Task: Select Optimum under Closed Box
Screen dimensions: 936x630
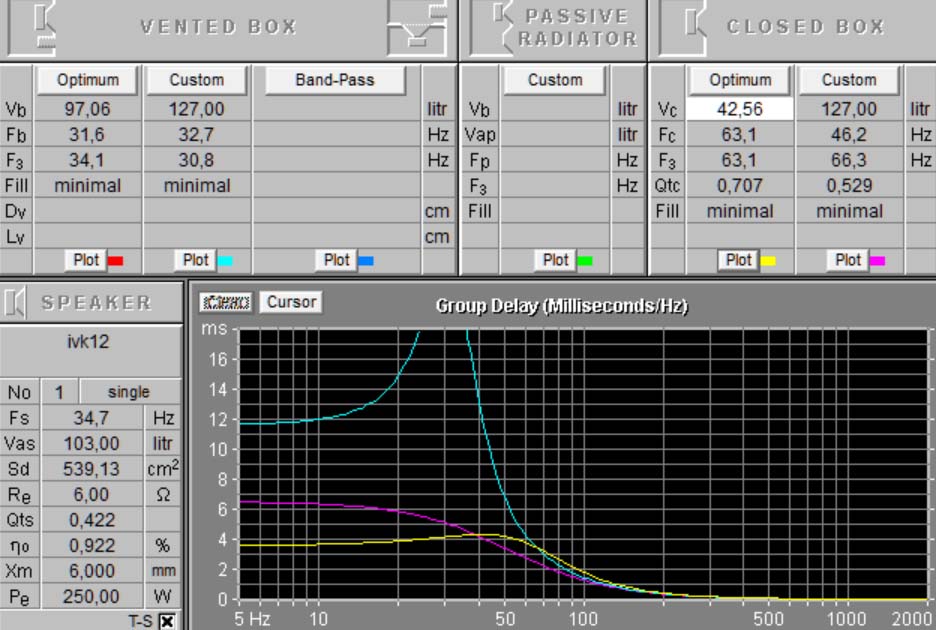Action: coord(740,80)
